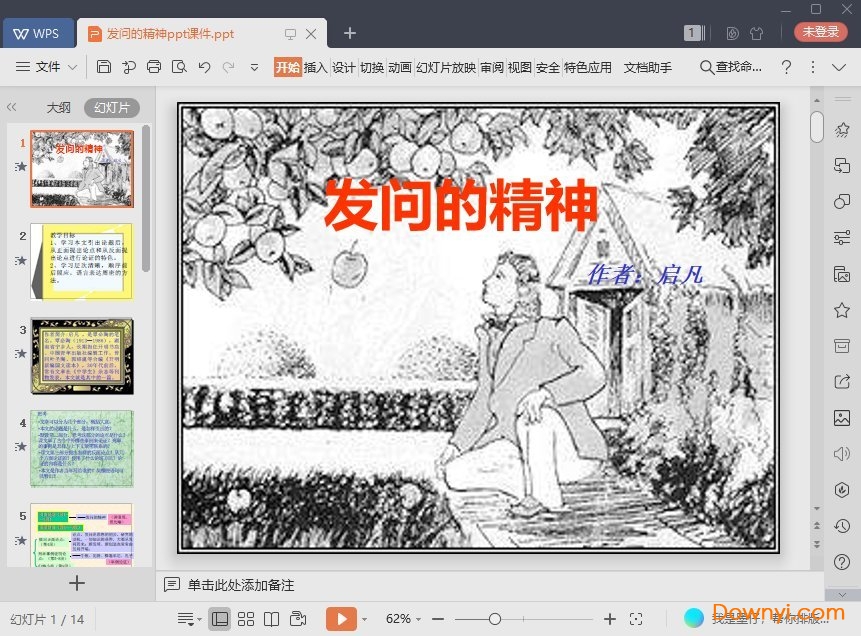
Task: Switch to reading view mode
Action: (271, 618)
